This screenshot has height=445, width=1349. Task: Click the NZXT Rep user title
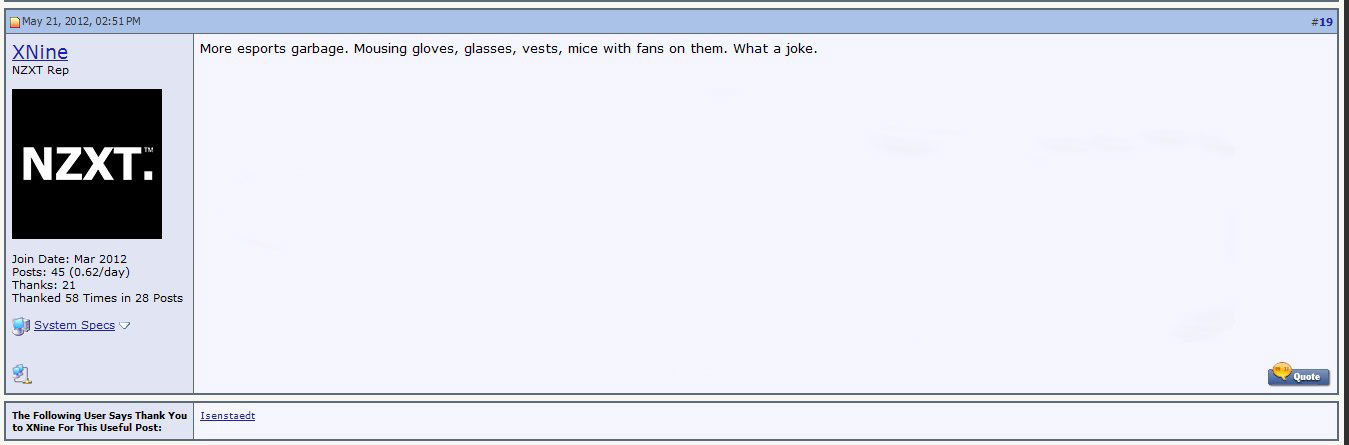pyautogui.click(x=41, y=71)
